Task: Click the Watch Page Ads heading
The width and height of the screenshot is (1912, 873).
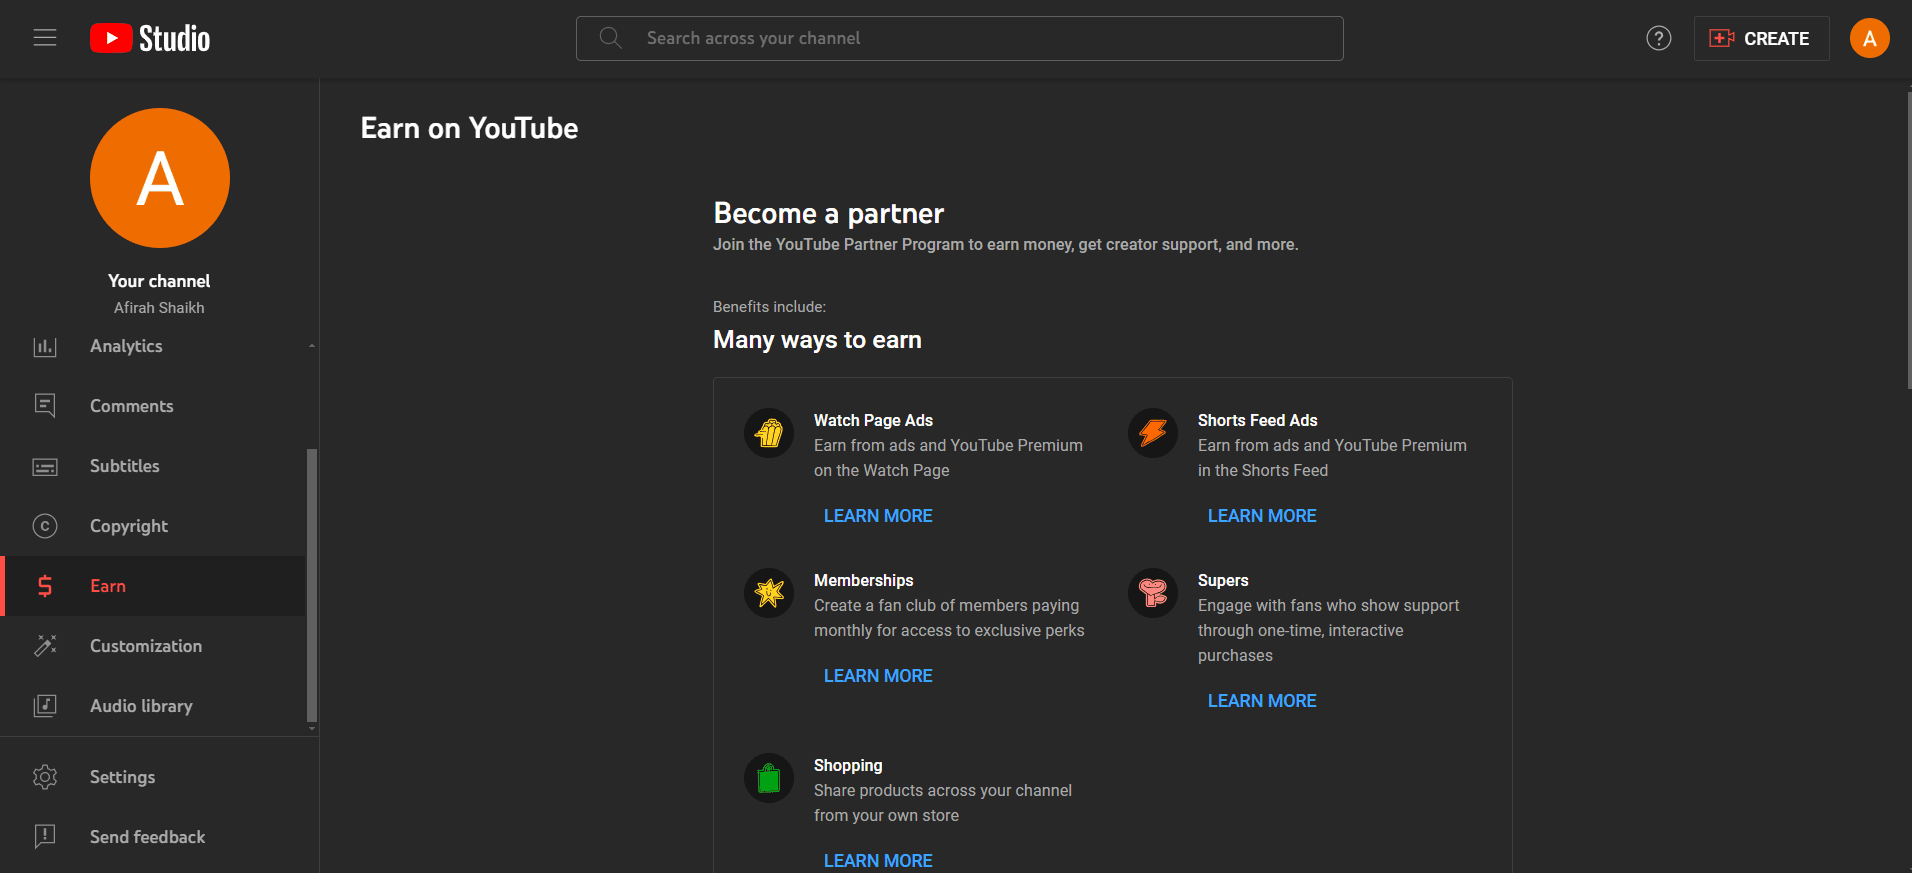Action: [x=873, y=420]
